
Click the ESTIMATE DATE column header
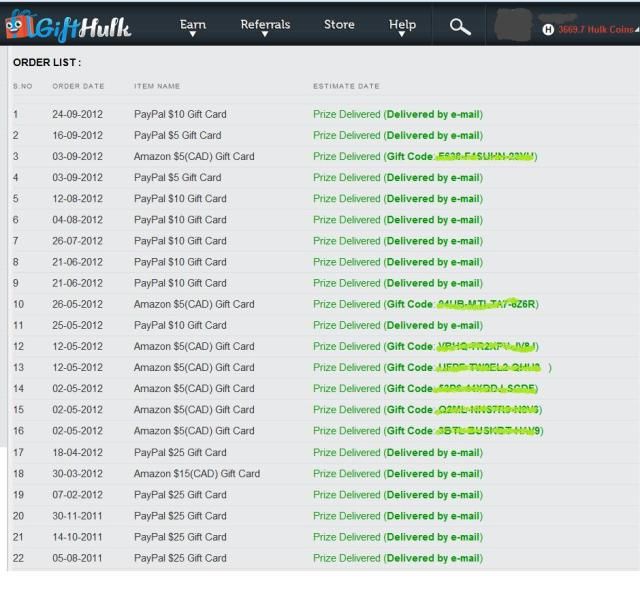point(346,86)
